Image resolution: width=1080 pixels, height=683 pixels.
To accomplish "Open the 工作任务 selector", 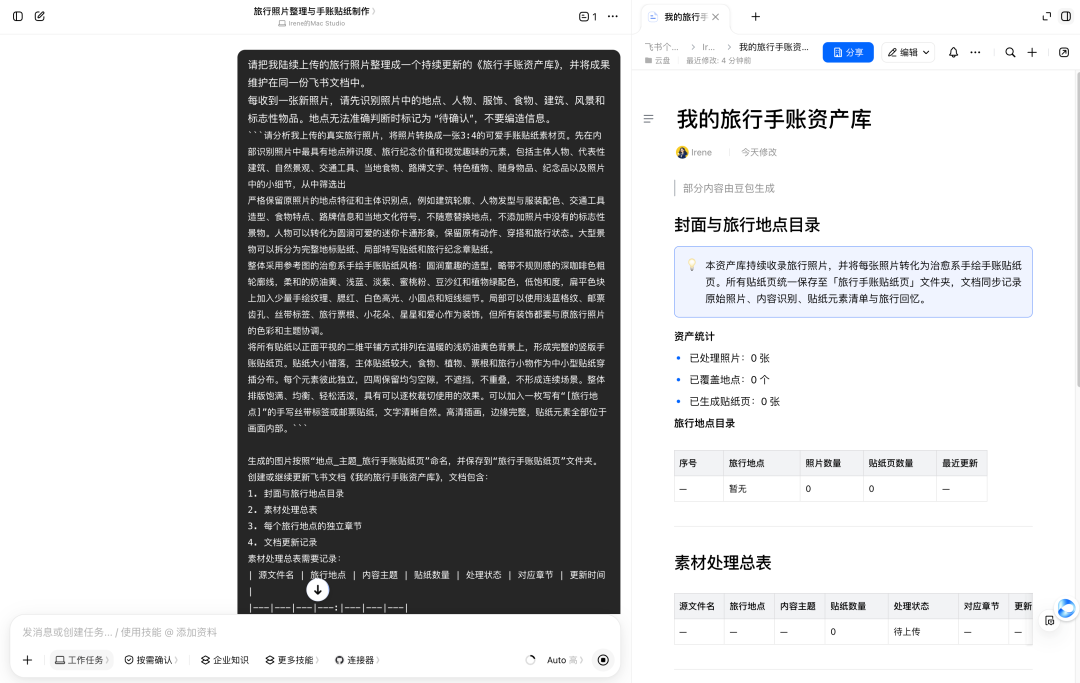I will (81, 660).
